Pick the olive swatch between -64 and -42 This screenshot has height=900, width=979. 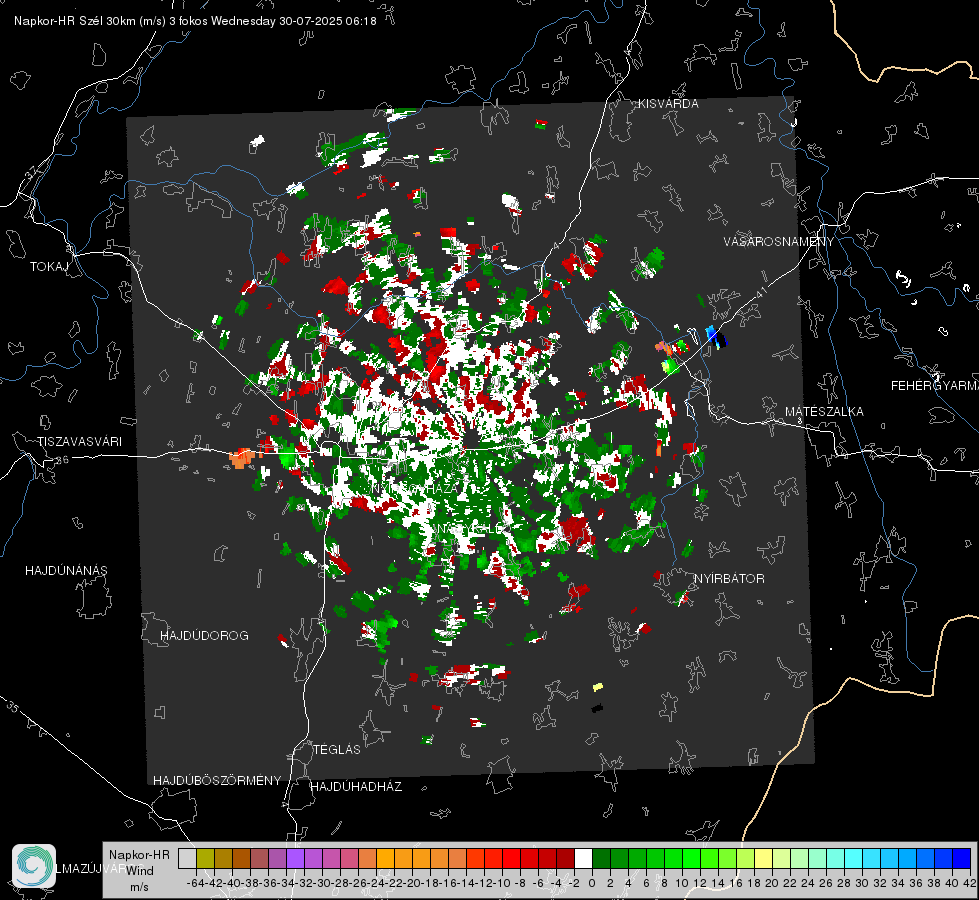click(205, 858)
